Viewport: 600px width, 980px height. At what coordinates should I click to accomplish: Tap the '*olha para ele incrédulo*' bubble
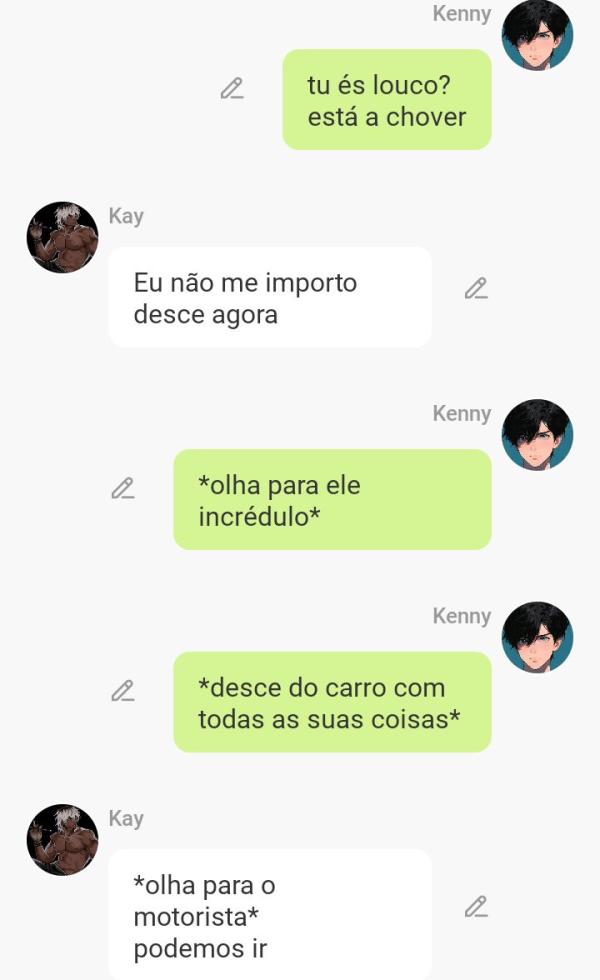point(332,499)
